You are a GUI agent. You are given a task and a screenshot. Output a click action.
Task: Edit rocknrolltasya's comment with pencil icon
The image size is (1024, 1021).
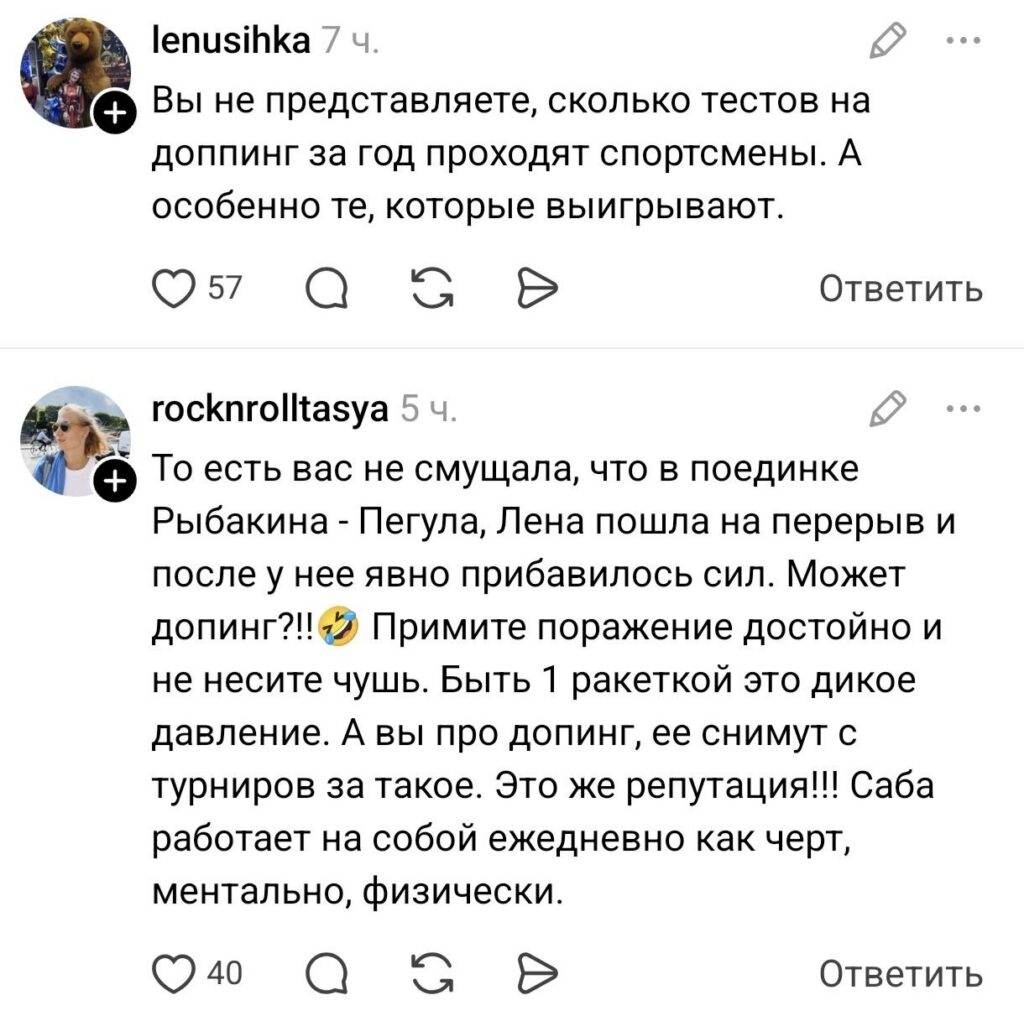pyautogui.click(x=886, y=408)
